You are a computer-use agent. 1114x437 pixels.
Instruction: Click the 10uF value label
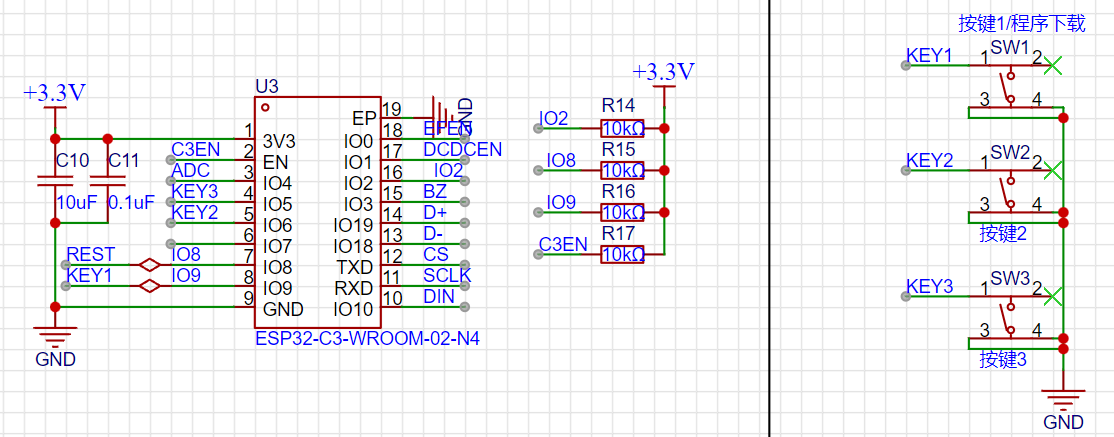[x=77, y=203]
